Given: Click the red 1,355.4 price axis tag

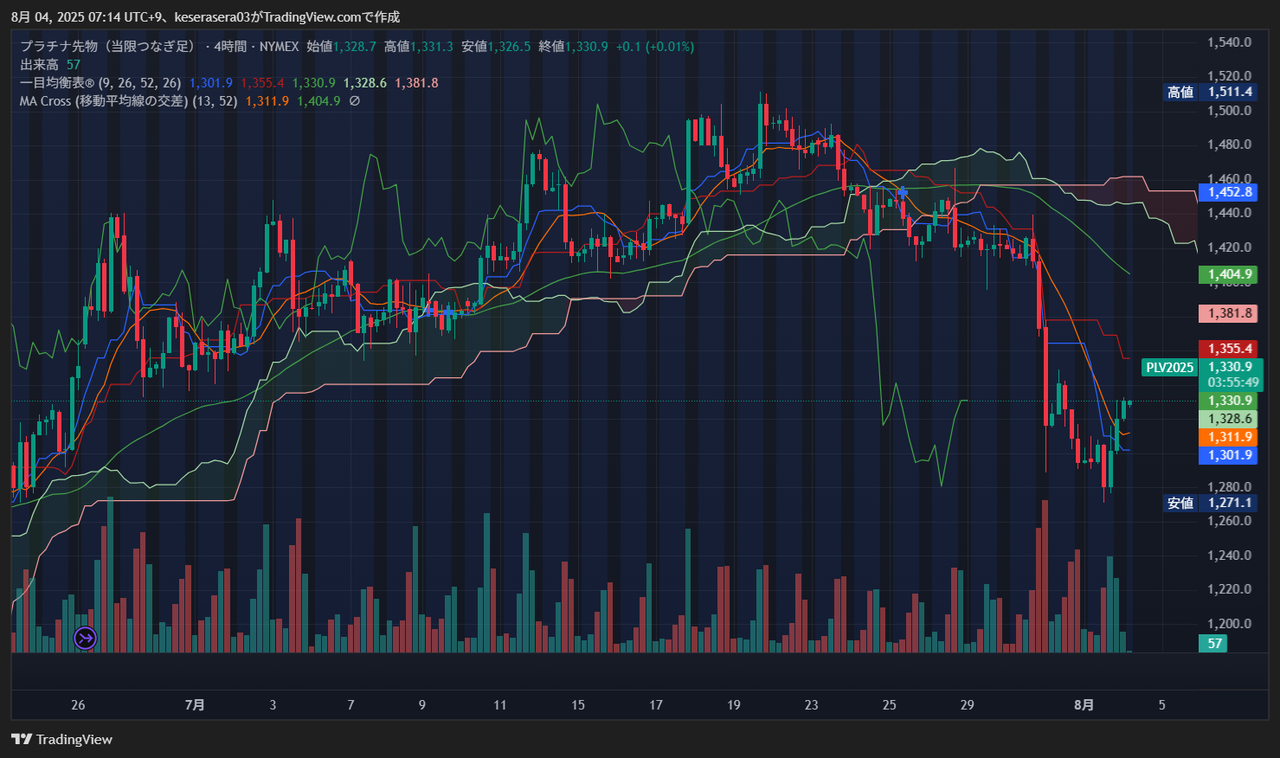Looking at the screenshot, I should click(x=1229, y=348).
